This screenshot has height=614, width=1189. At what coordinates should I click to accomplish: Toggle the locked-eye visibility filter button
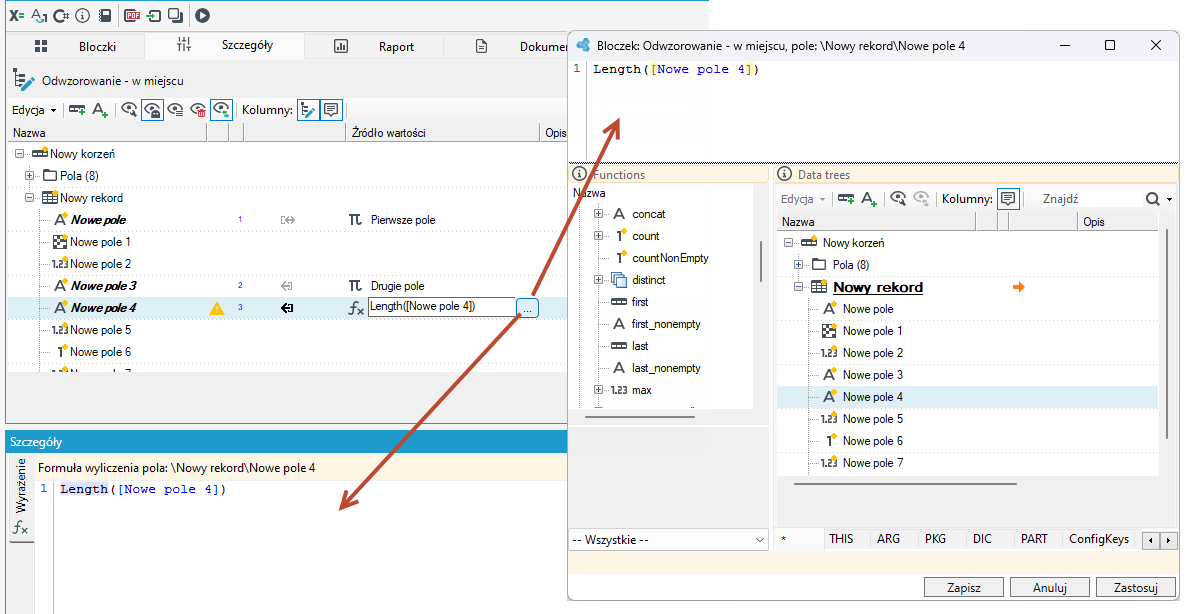[x=152, y=110]
